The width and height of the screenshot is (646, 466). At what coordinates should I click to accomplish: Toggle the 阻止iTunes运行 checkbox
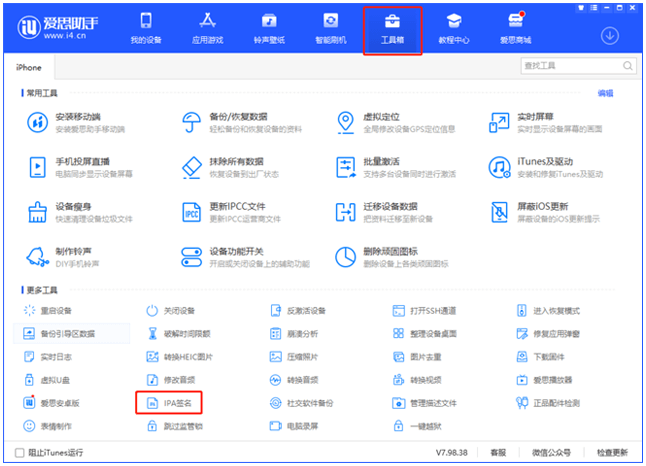(x=22, y=452)
